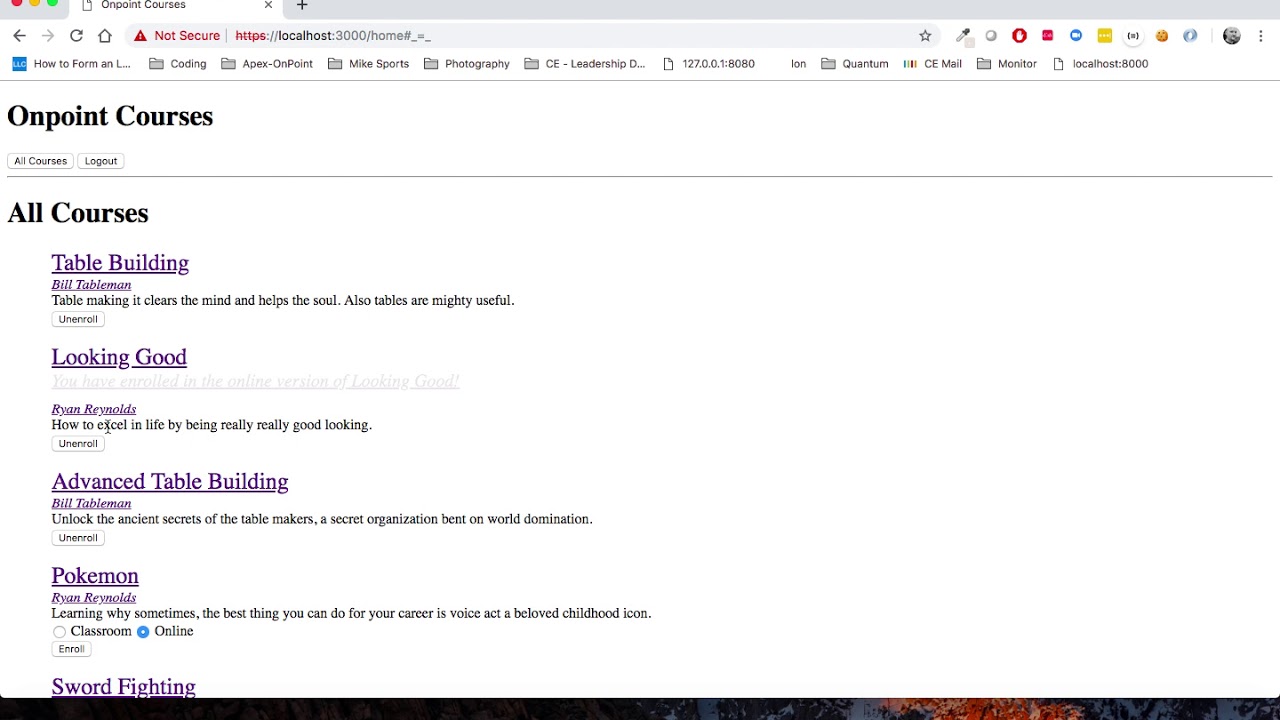This screenshot has height=720, width=1280.
Task: Open the Sword Fighting course link
Action: tap(123, 687)
